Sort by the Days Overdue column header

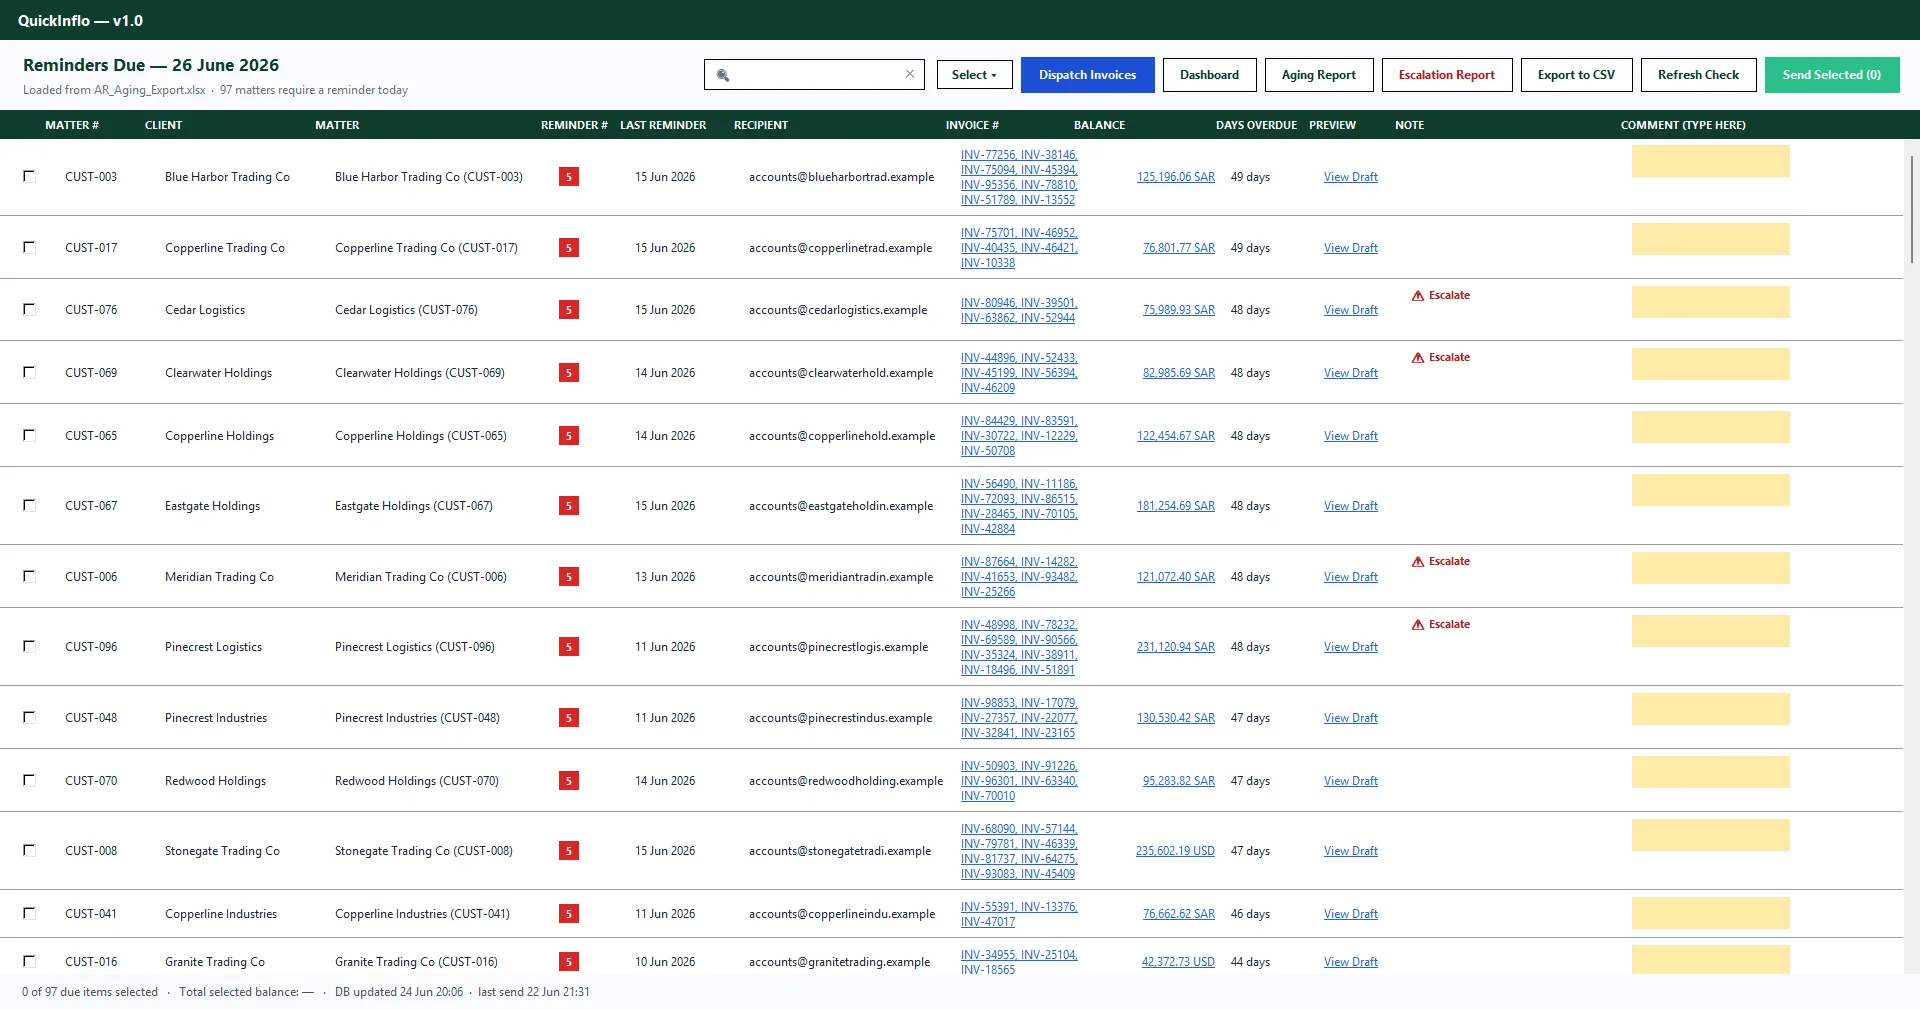[x=1256, y=125]
